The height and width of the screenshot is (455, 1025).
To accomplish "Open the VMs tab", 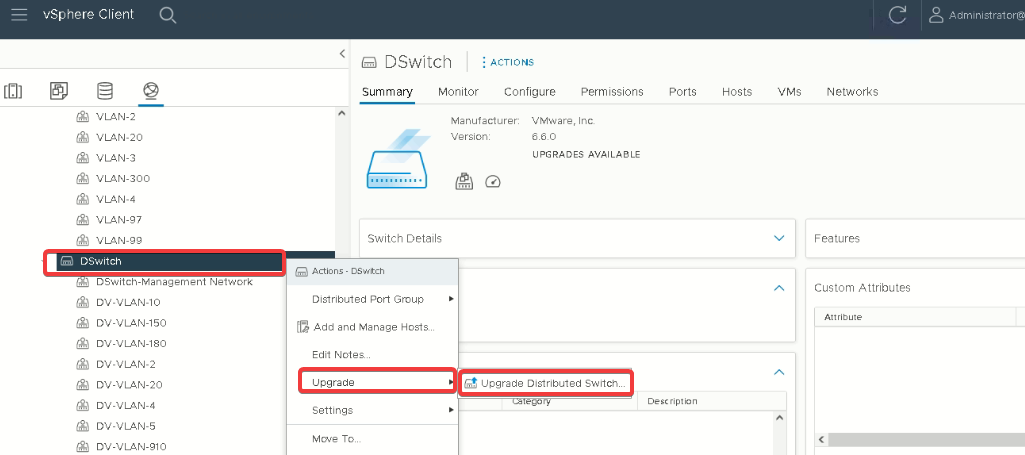I will pos(789,92).
